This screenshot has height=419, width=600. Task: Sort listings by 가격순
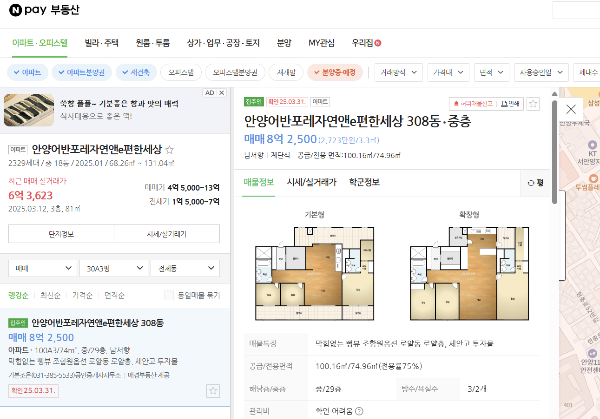(x=82, y=295)
